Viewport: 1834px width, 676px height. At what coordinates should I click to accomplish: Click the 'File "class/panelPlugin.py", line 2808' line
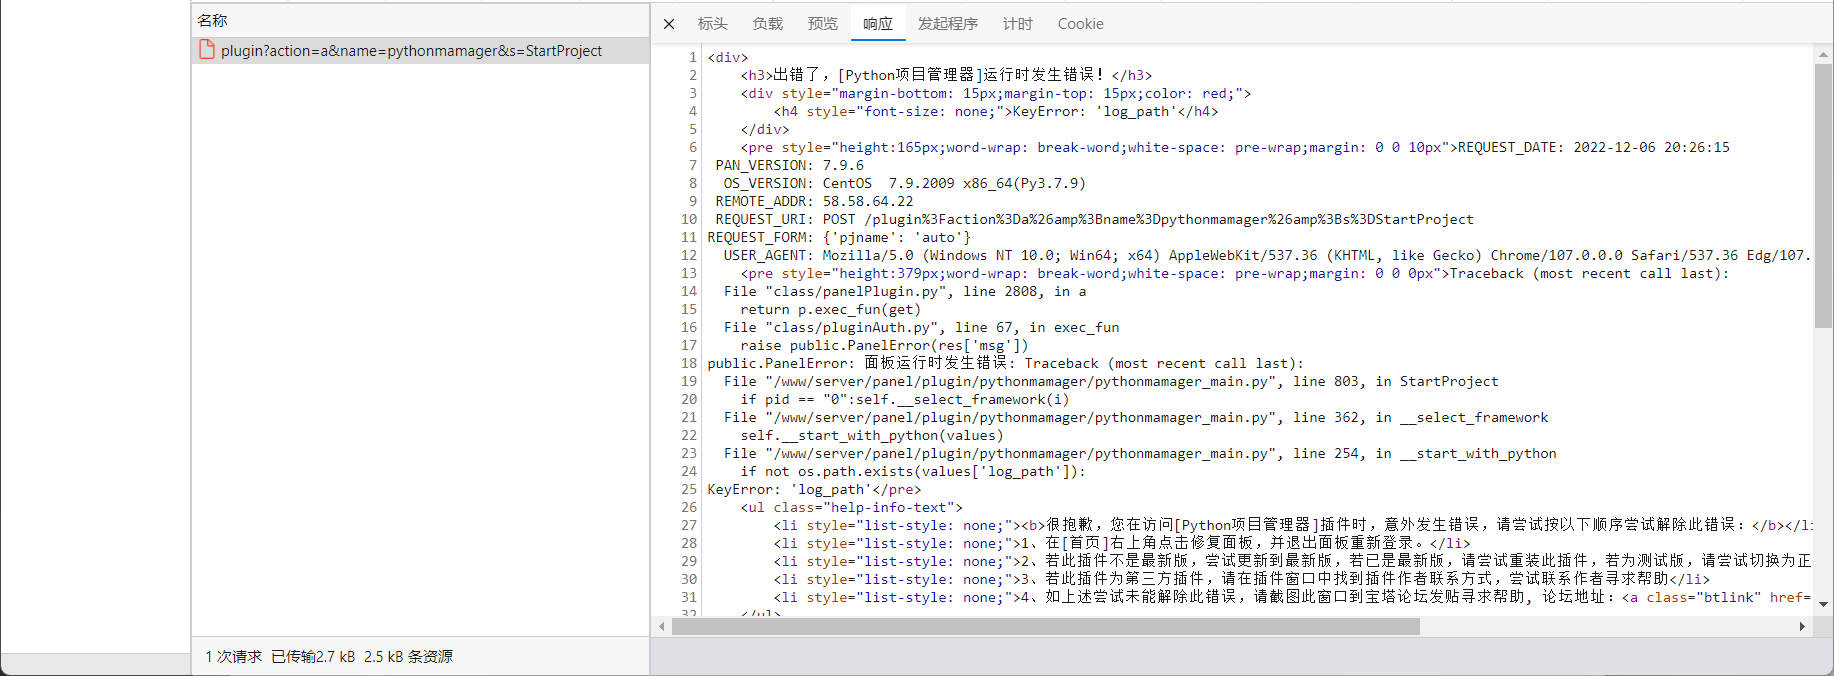905,291
